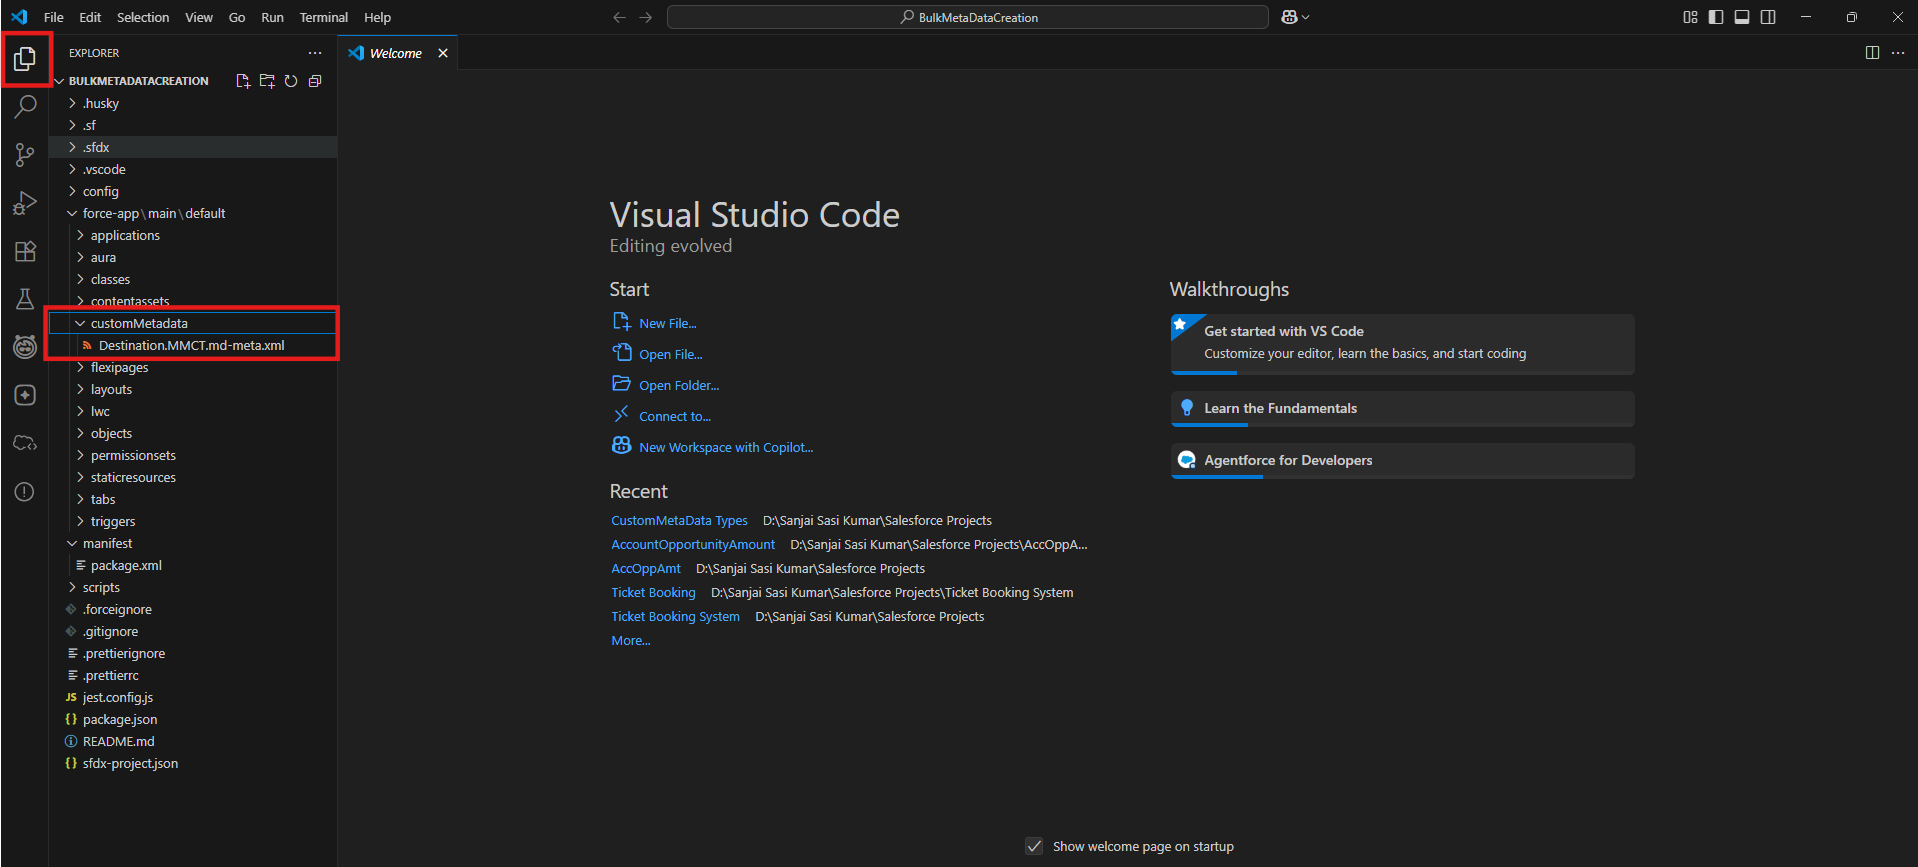1918x867 pixels.
Task: Open the Source Control view
Action: (25, 155)
